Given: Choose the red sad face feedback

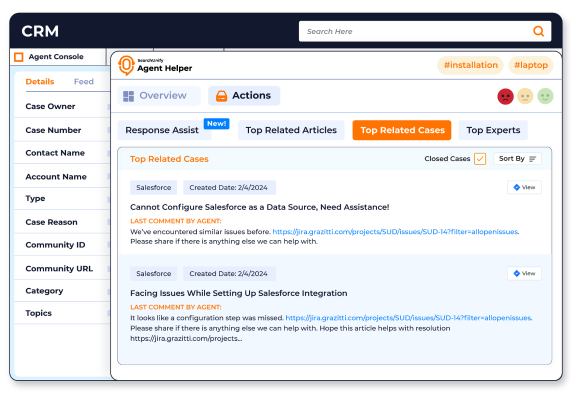Looking at the screenshot, I should click(x=505, y=97).
